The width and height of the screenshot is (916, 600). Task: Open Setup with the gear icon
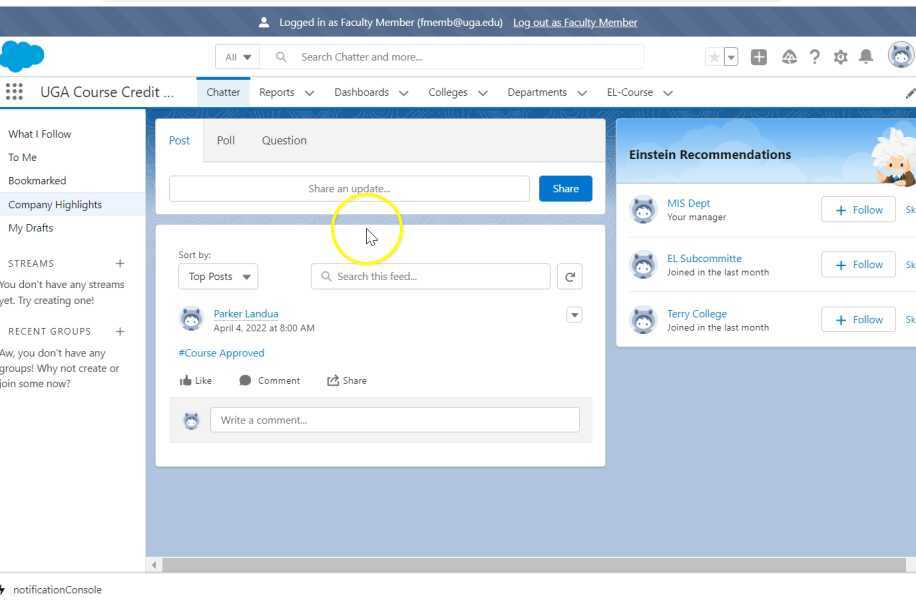point(840,57)
